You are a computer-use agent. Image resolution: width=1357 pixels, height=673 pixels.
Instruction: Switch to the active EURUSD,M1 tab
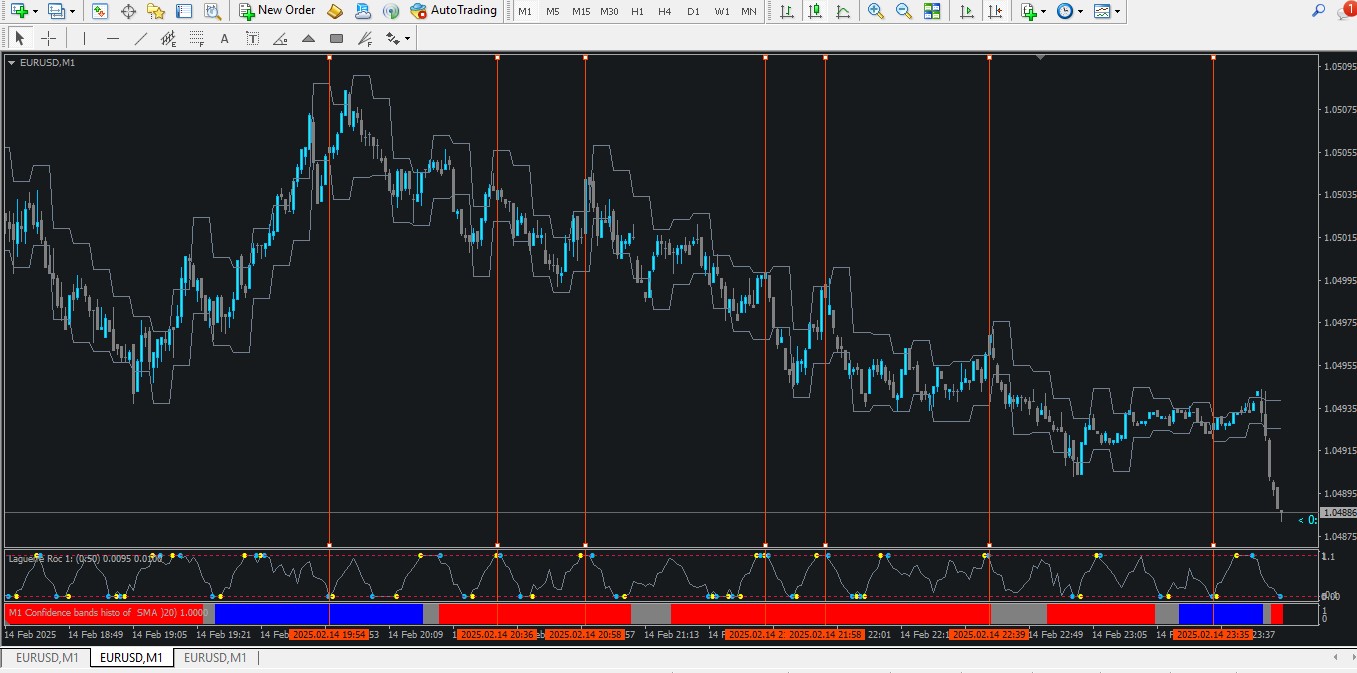pyautogui.click(x=131, y=657)
